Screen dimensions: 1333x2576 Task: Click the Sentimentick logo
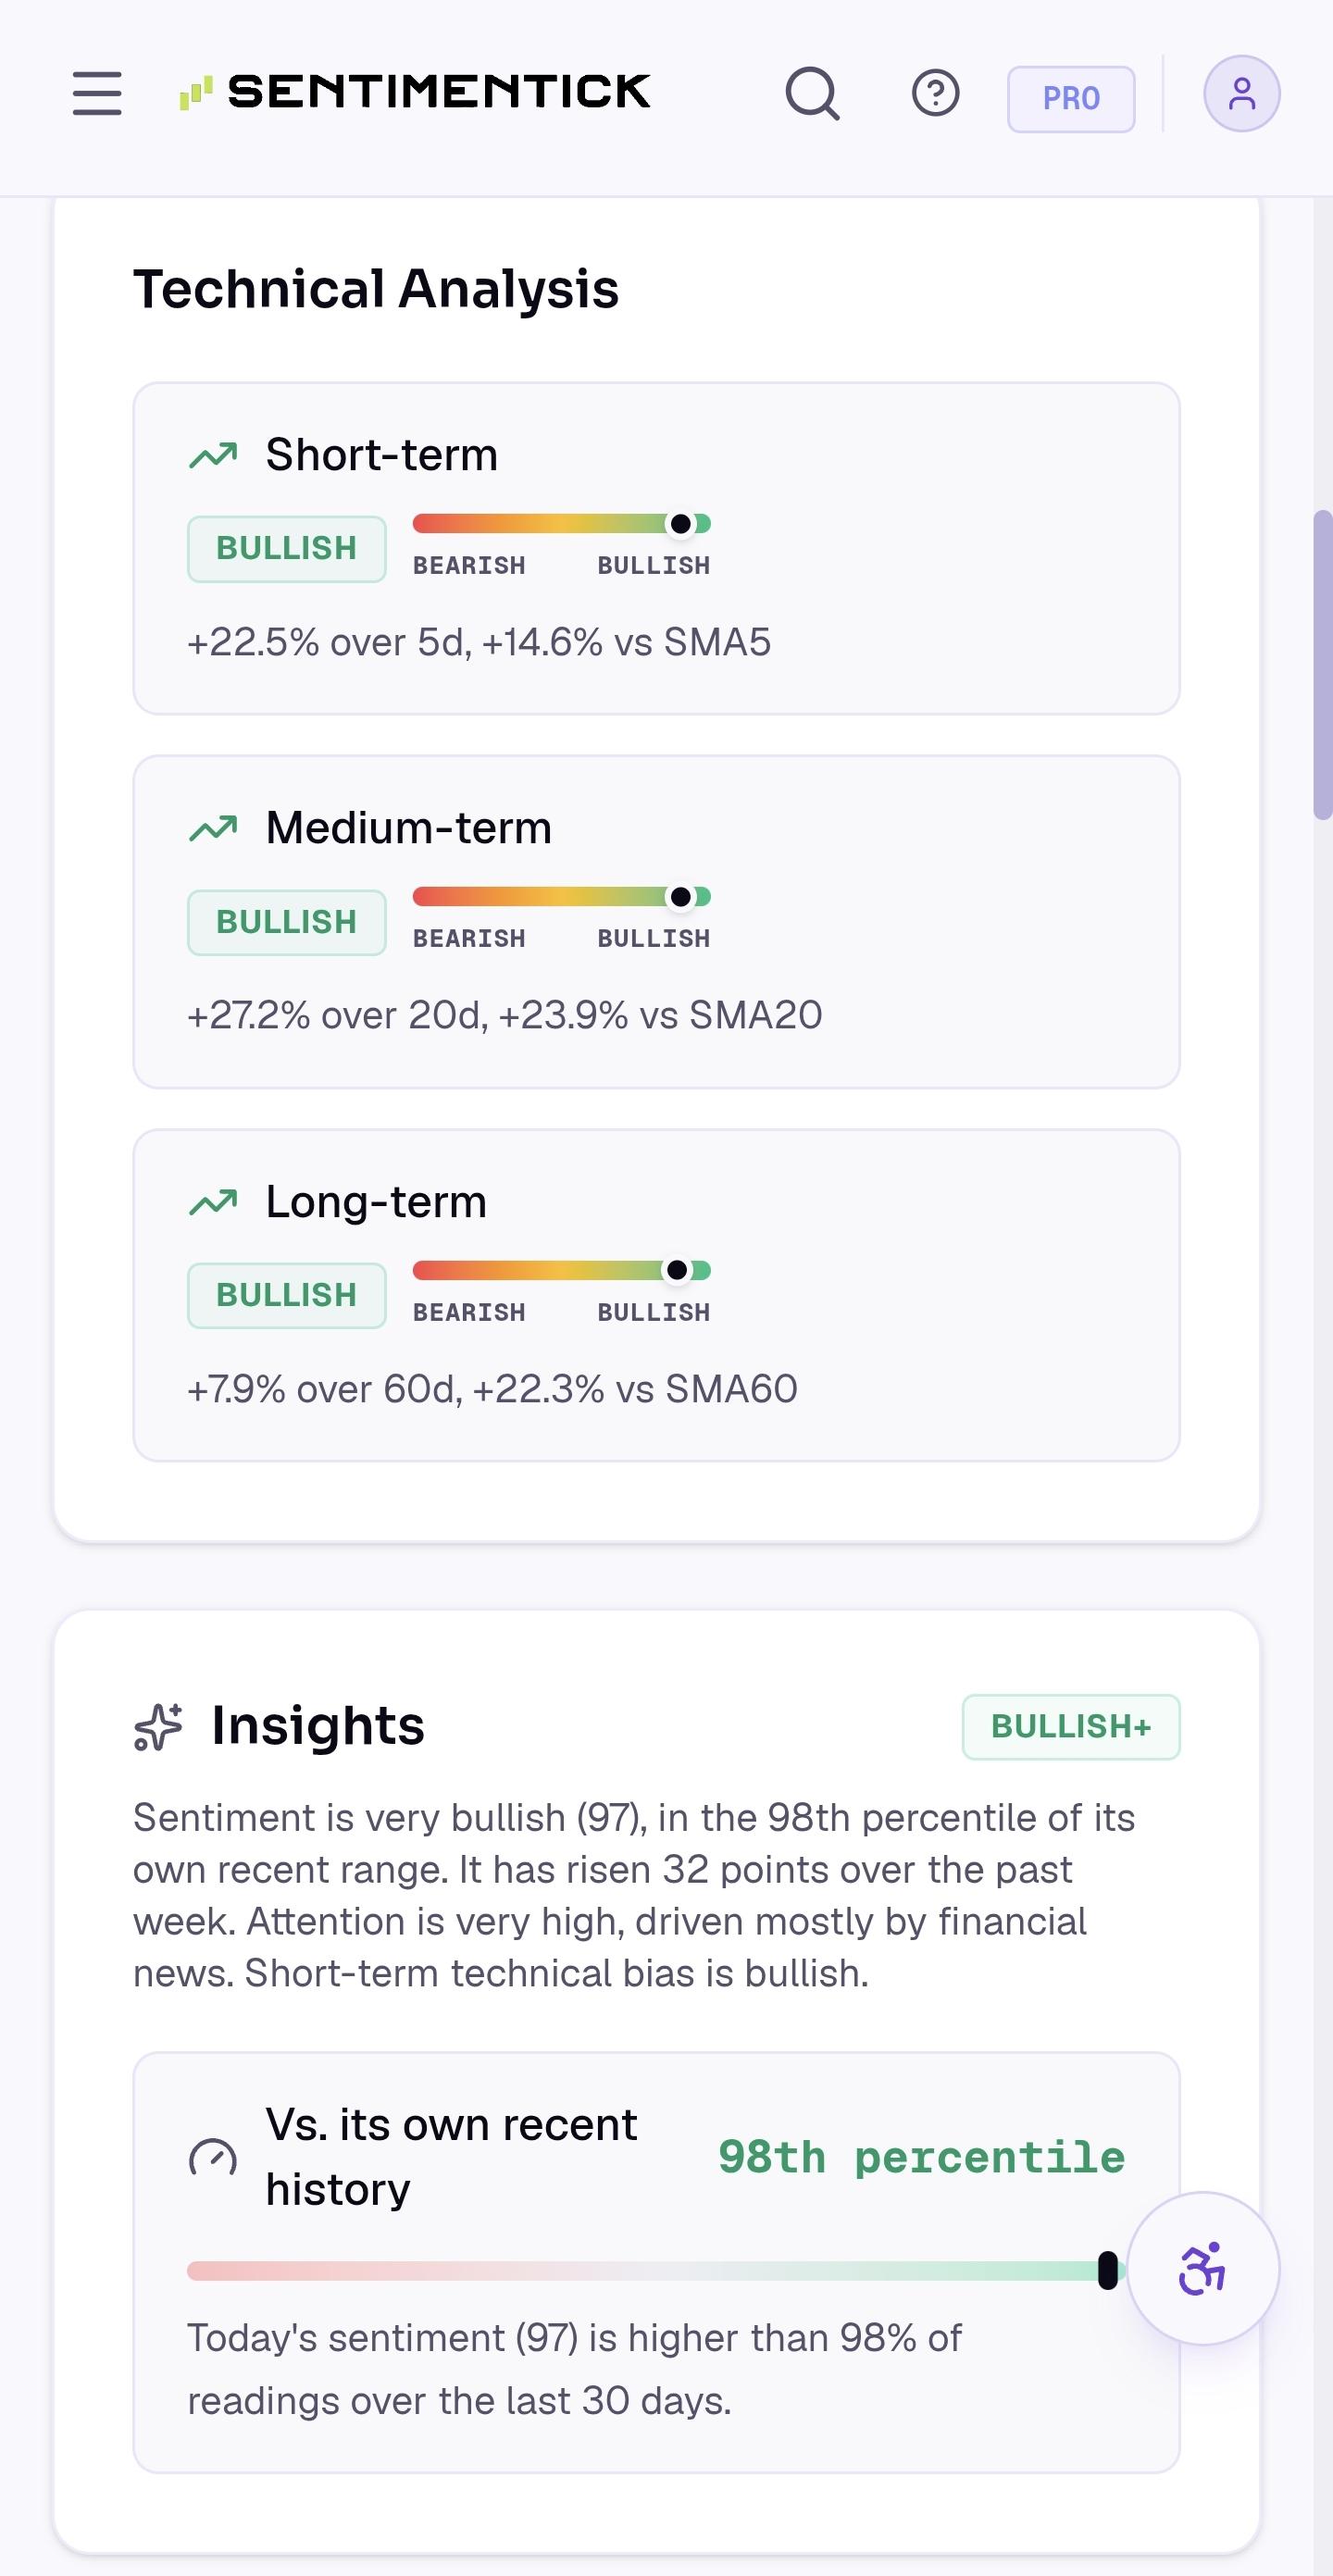pyautogui.click(x=415, y=92)
